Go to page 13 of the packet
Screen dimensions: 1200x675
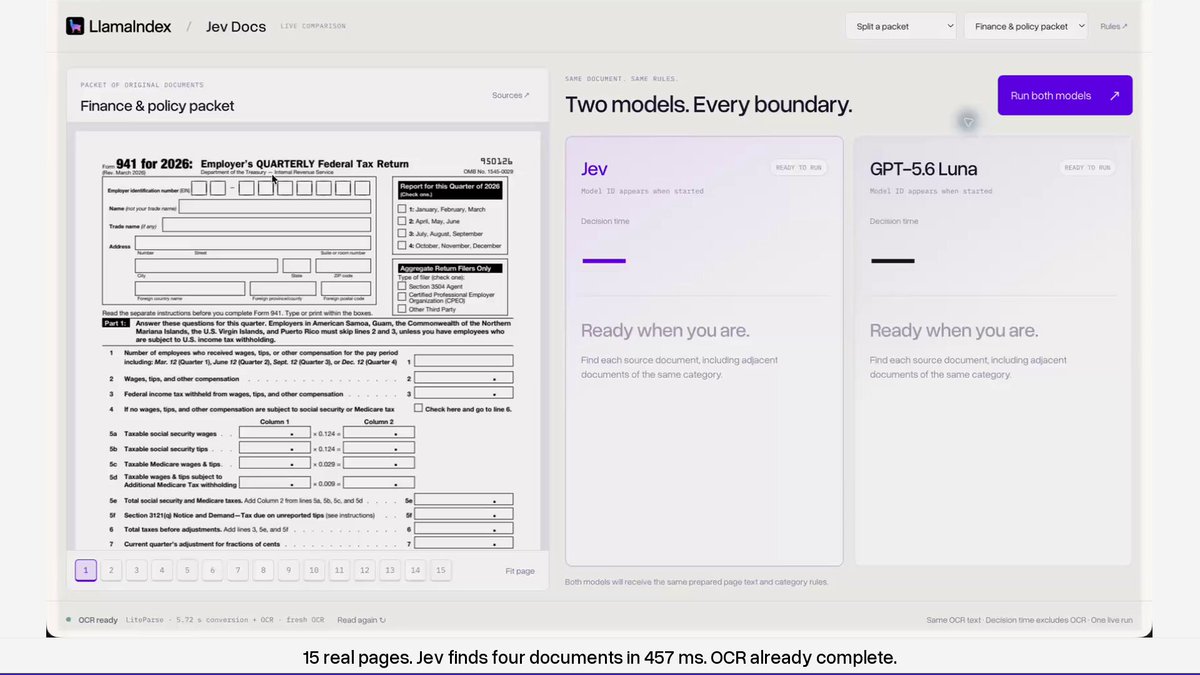(390, 570)
